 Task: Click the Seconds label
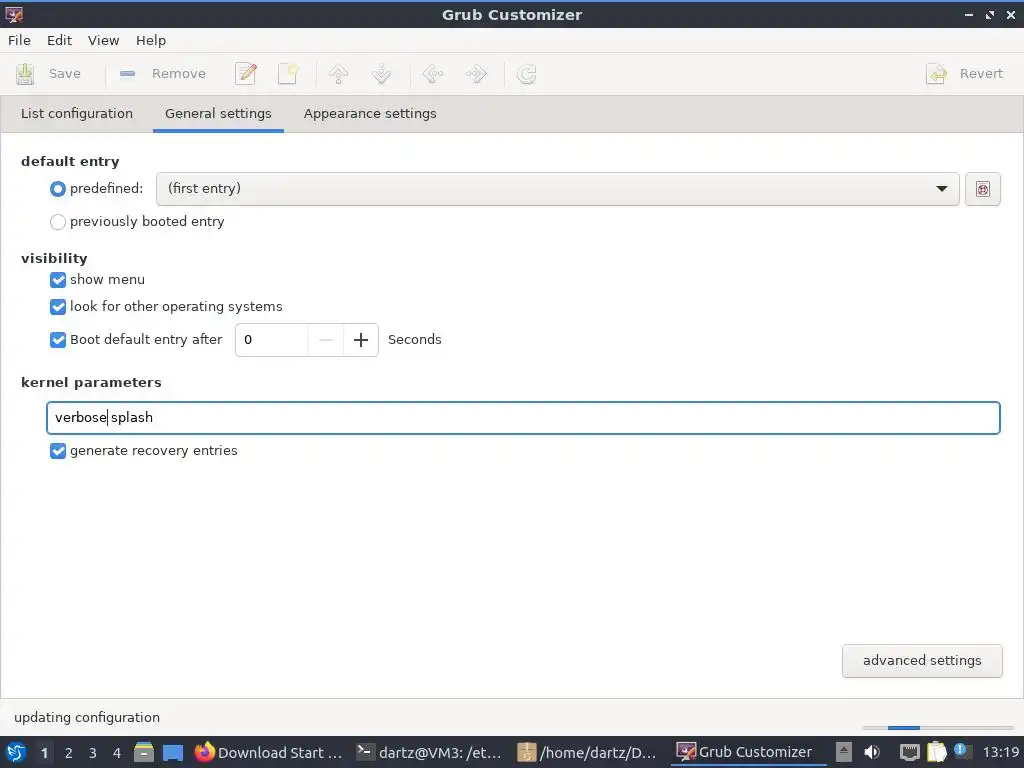(x=415, y=340)
